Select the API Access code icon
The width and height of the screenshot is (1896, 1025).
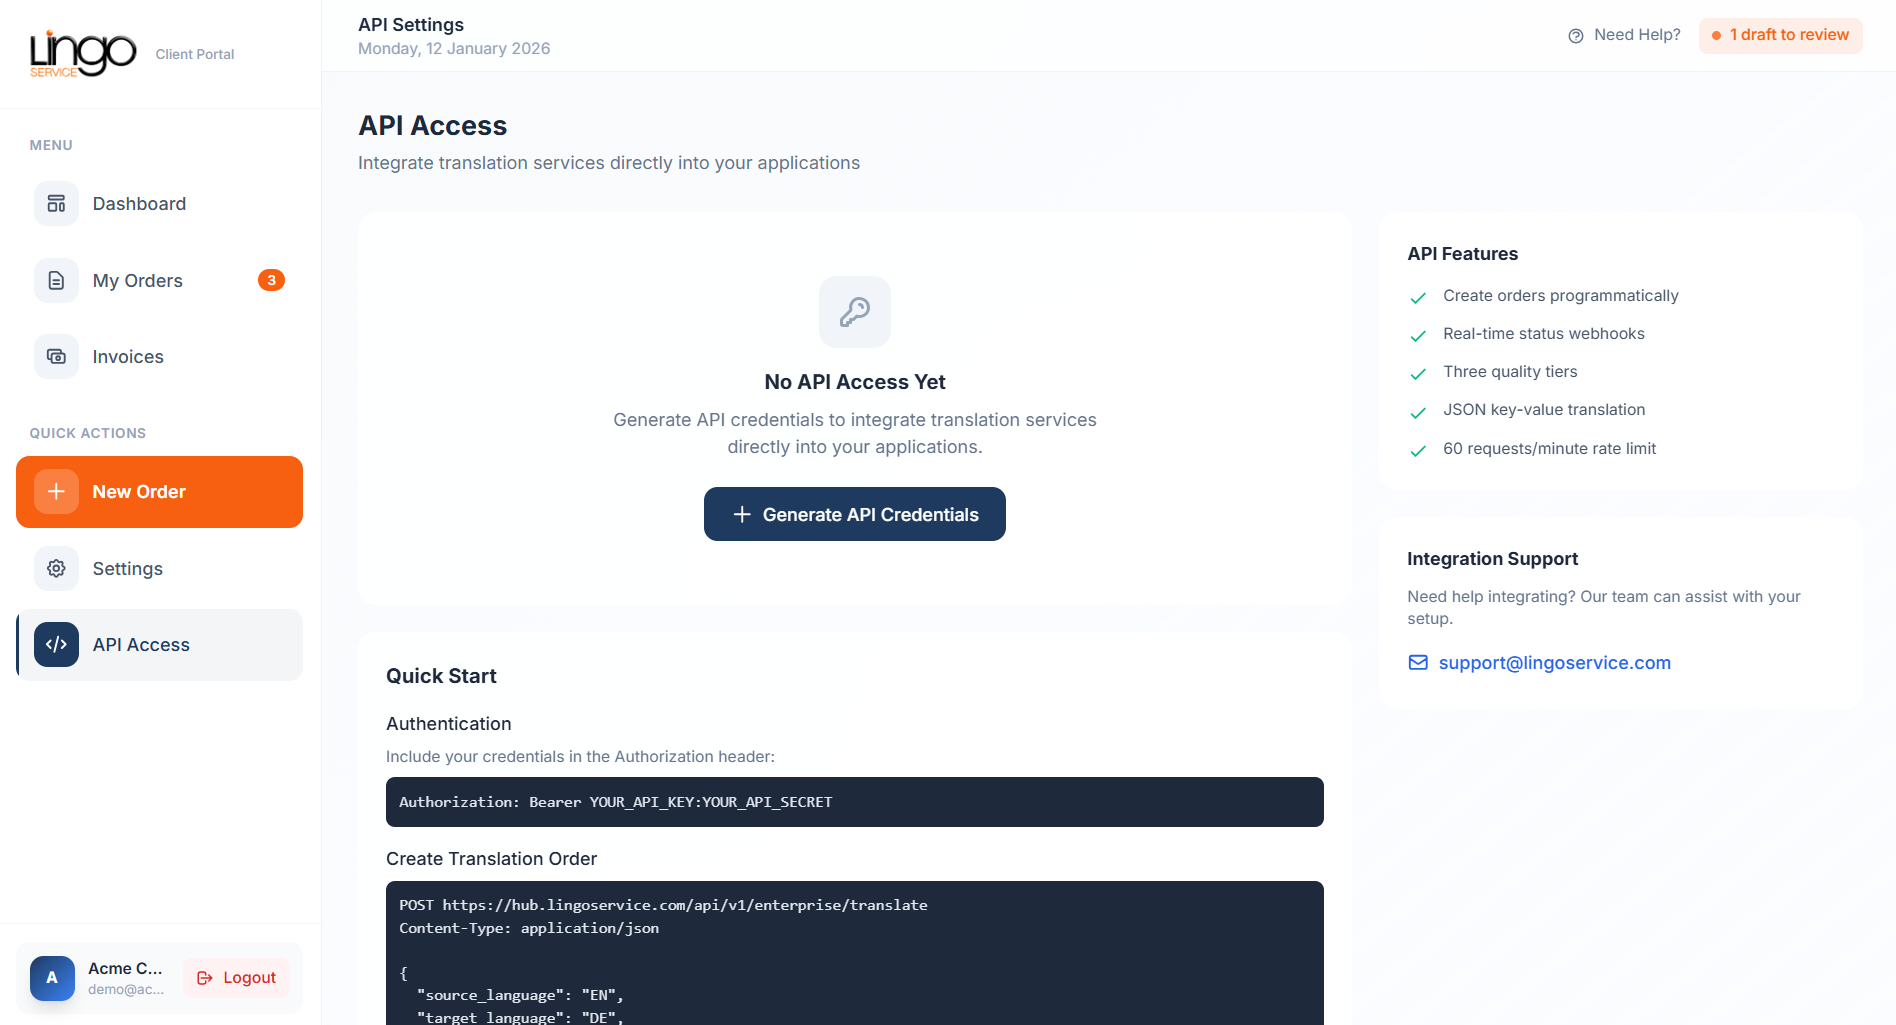[x=56, y=644]
